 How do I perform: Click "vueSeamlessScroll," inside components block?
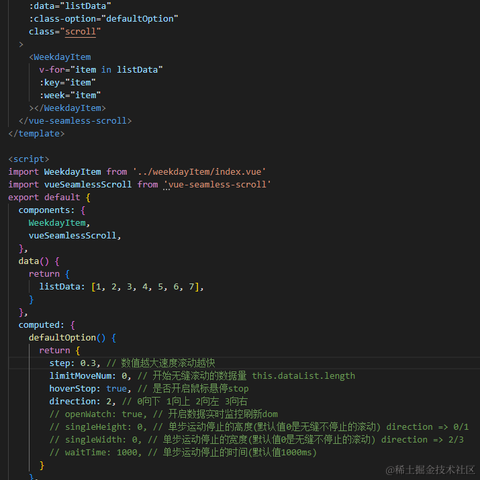tap(75, 236)
